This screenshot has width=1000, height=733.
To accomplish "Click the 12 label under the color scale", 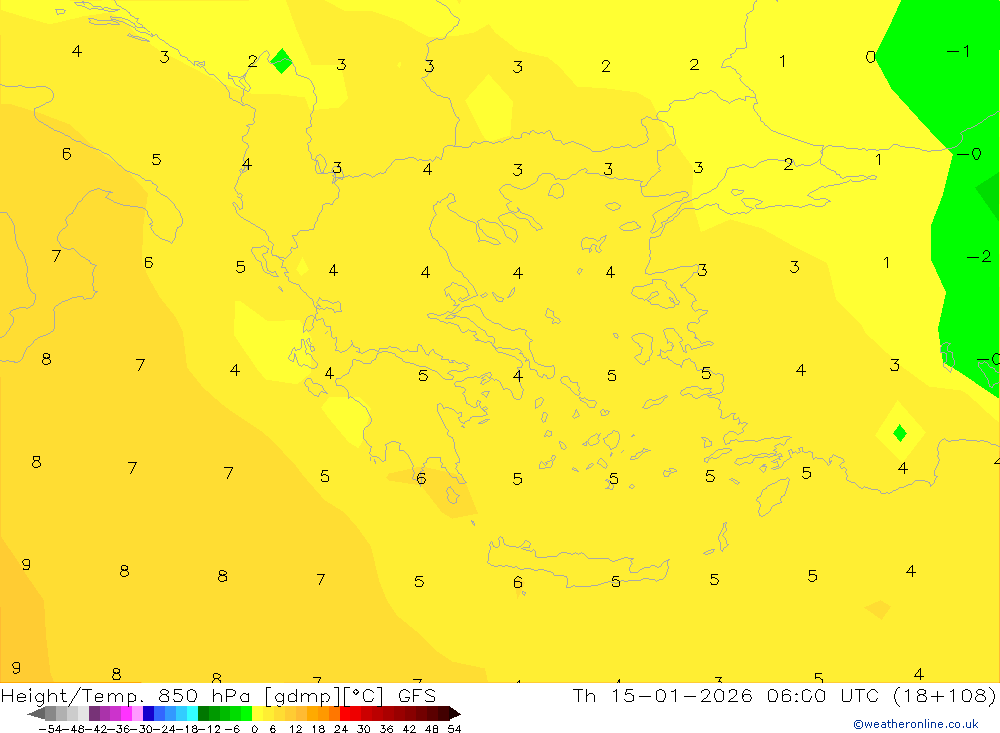I will point(295,729).
